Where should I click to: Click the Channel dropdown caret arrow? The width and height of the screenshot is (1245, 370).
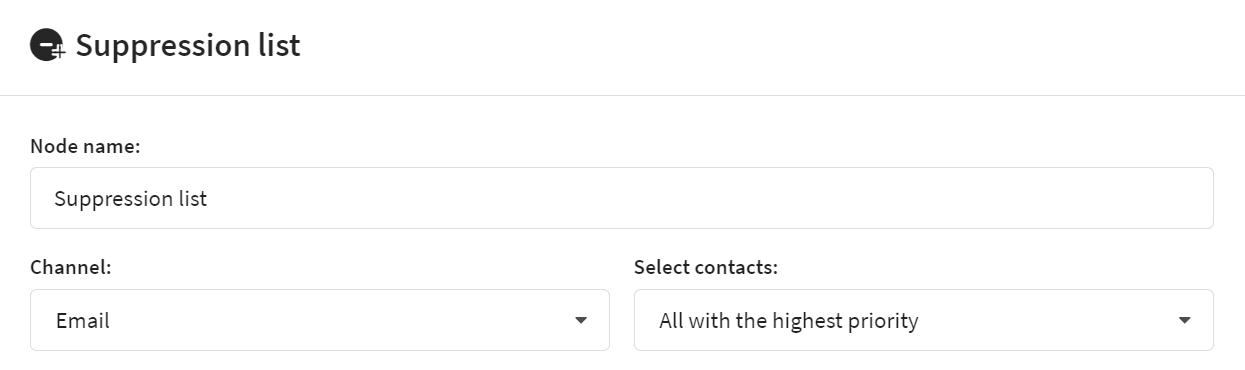[581, 321]
